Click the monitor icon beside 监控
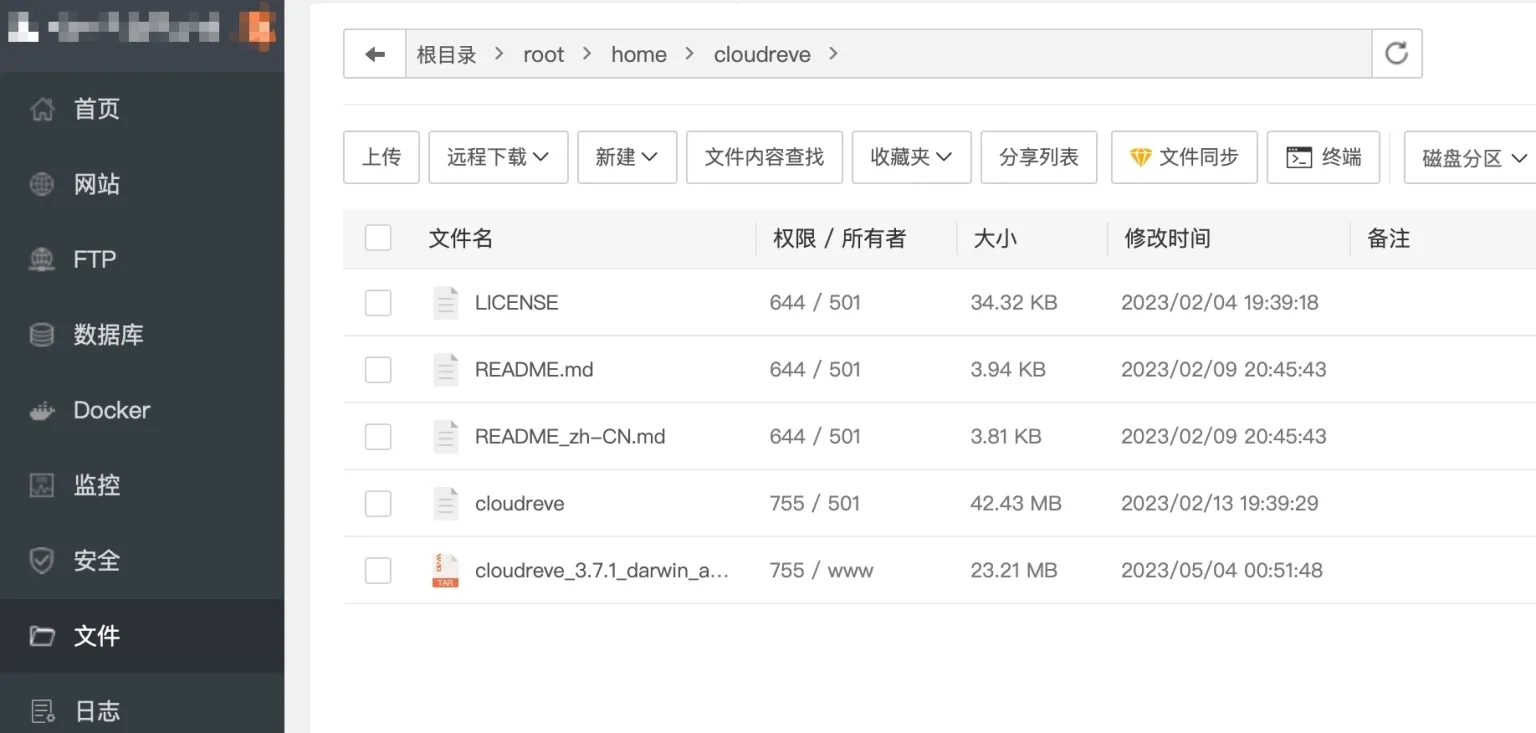 tap(42, 486)
